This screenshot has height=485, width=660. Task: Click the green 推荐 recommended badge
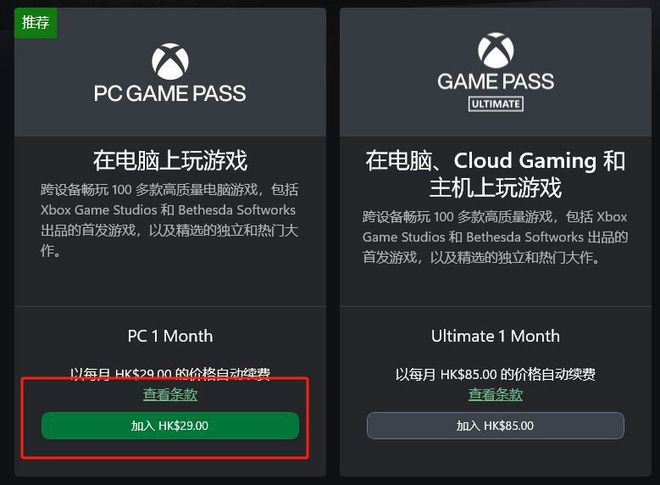(x=36, y=23)
